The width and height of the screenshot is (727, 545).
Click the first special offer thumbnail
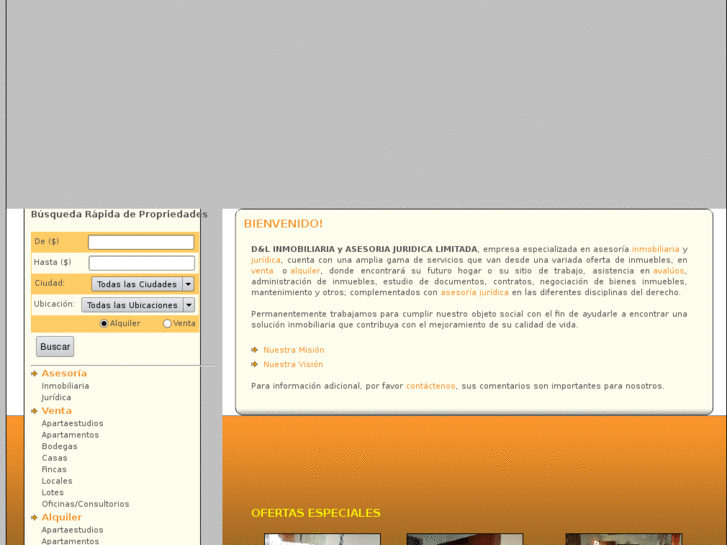[322, 539]
